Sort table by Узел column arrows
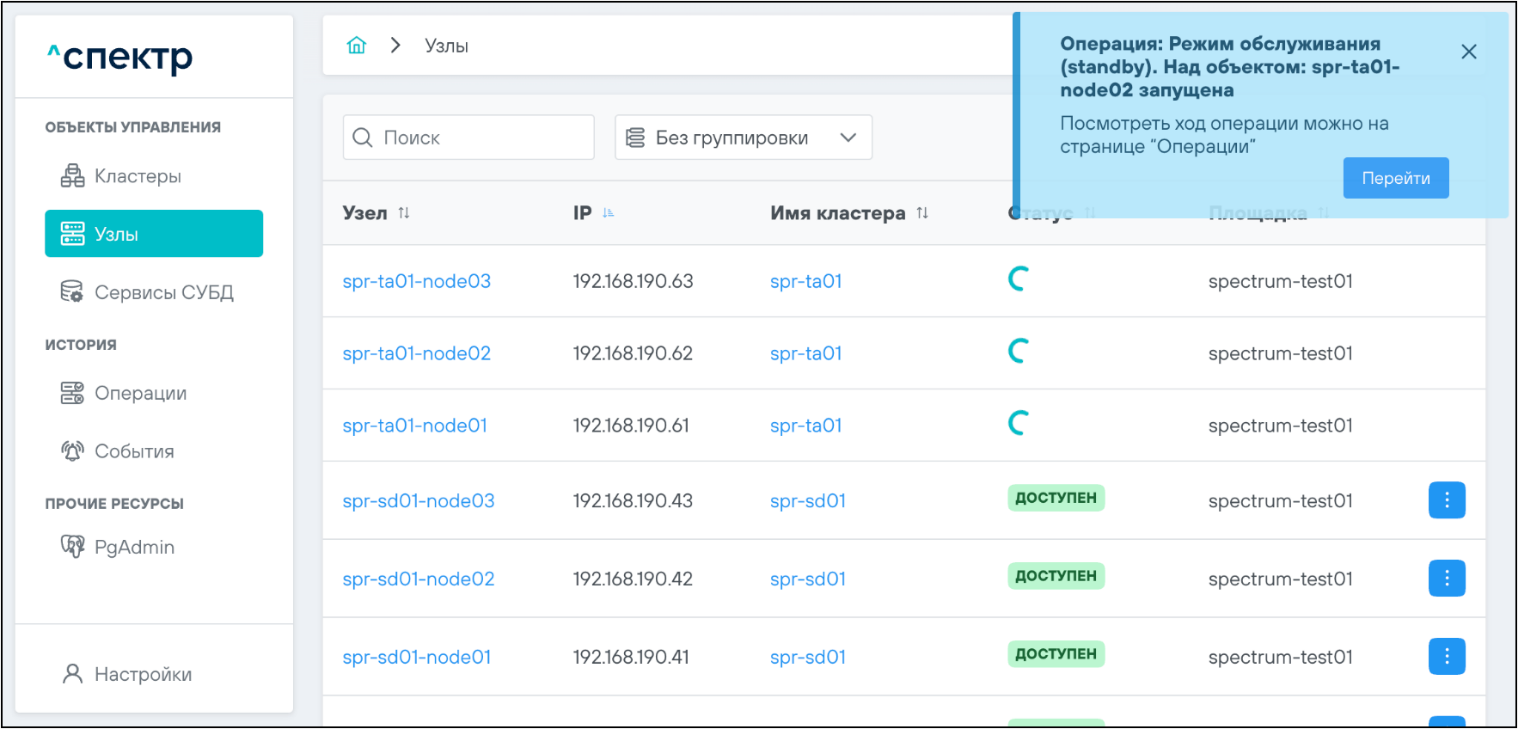Screen dimensions: 1518x729 [404, 214]
